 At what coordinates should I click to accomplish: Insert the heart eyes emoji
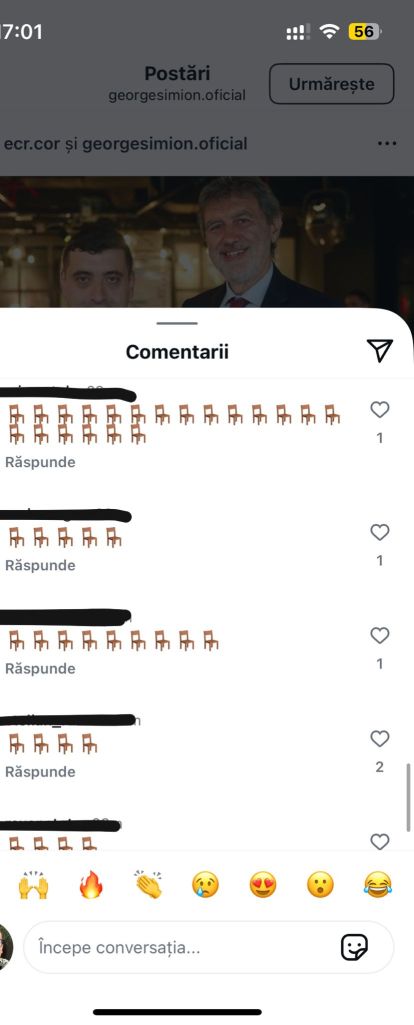tap(263, 885)
